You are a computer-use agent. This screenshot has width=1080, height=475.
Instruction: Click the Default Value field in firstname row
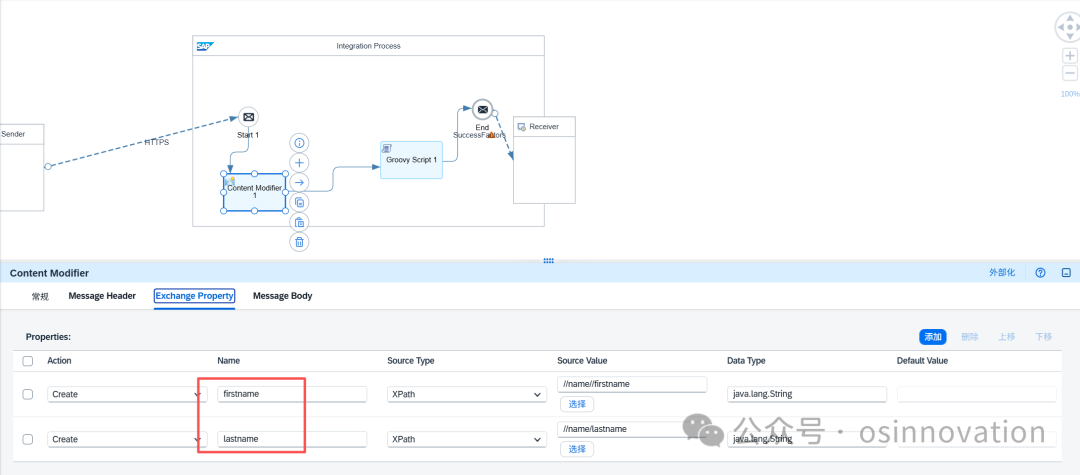point(976,394)
